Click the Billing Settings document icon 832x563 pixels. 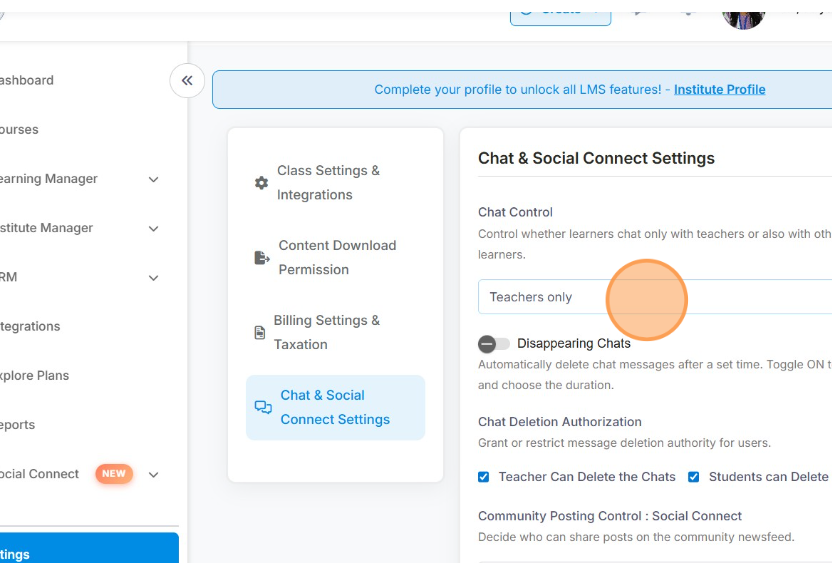click(x=260, y=333)
